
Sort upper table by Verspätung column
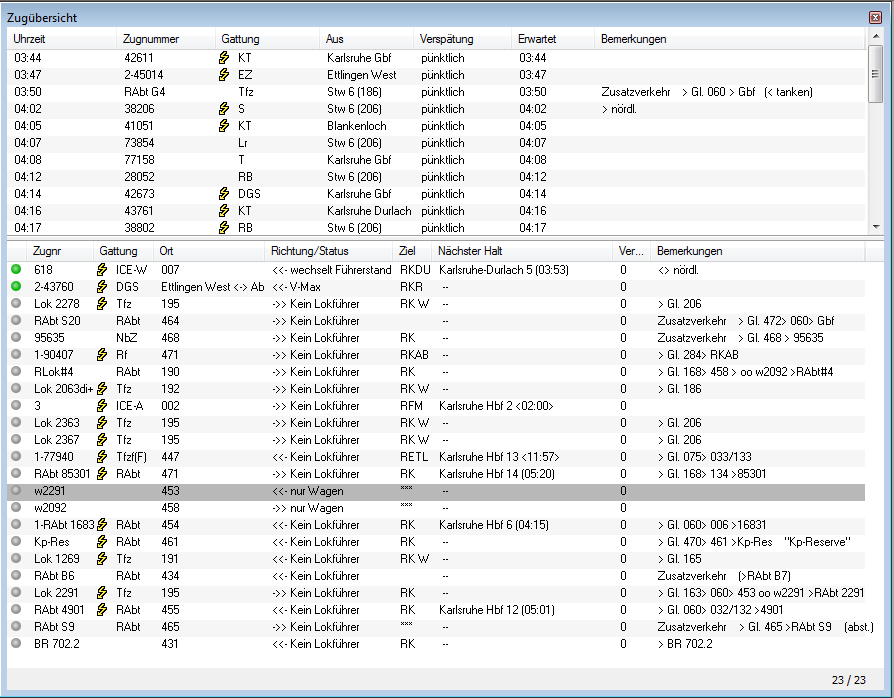point(462,39)
